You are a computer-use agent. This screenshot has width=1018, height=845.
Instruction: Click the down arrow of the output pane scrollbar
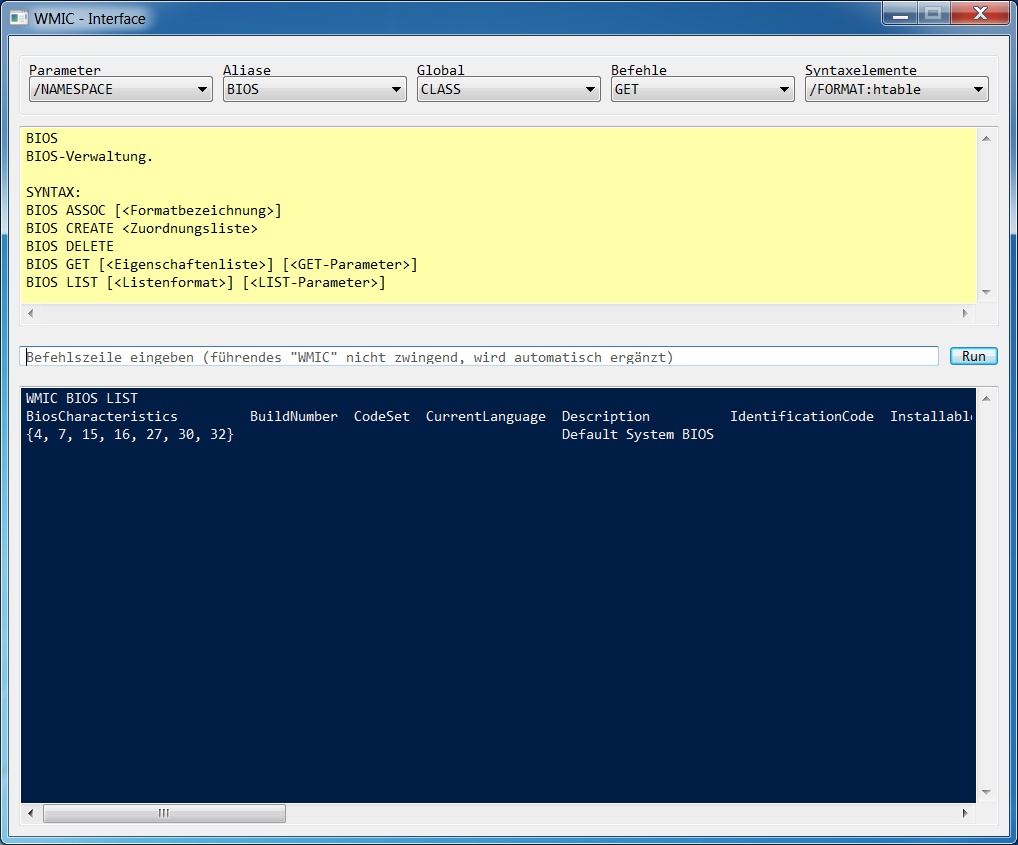[987, 792]
